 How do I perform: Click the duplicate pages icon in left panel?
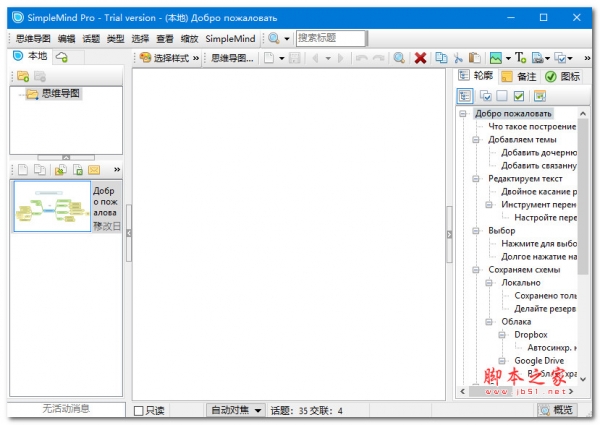(40, 169)
